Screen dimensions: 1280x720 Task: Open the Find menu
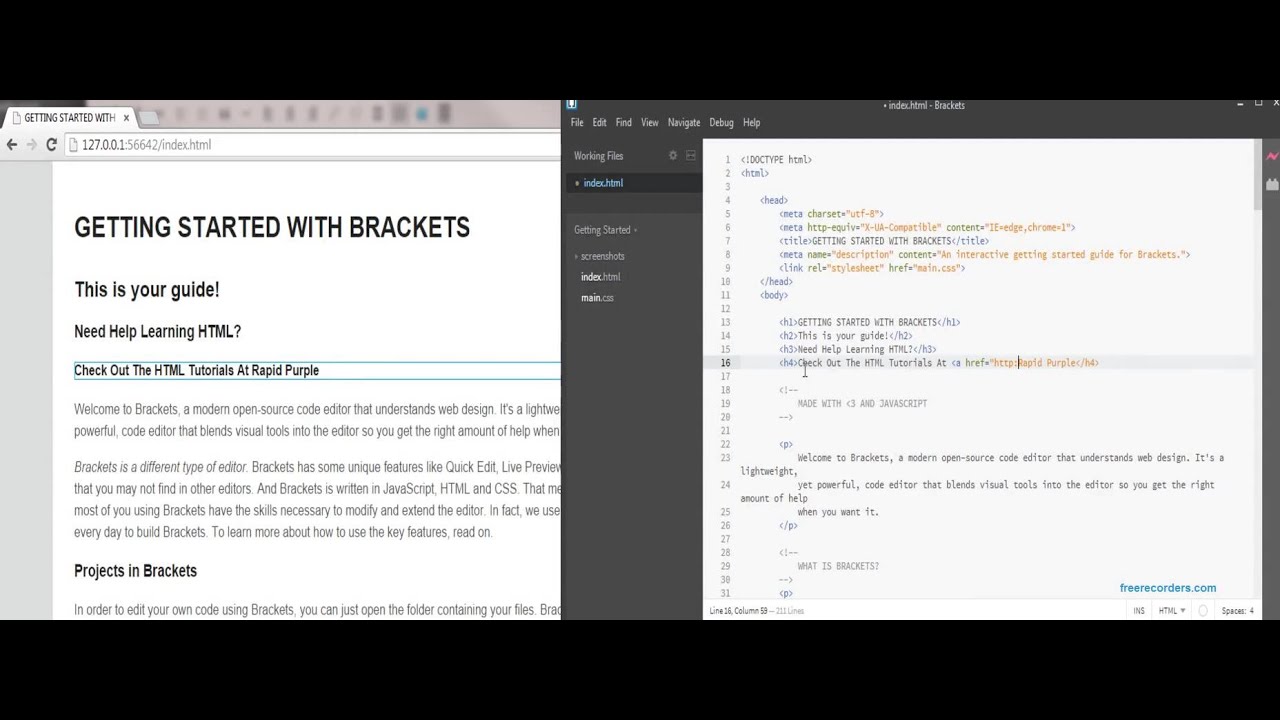(623, 123)
